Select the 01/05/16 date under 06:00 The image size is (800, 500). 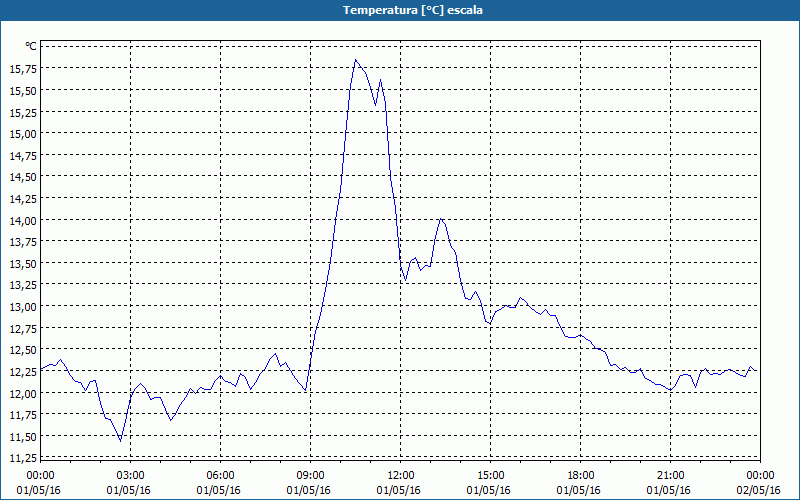(218, 490)
